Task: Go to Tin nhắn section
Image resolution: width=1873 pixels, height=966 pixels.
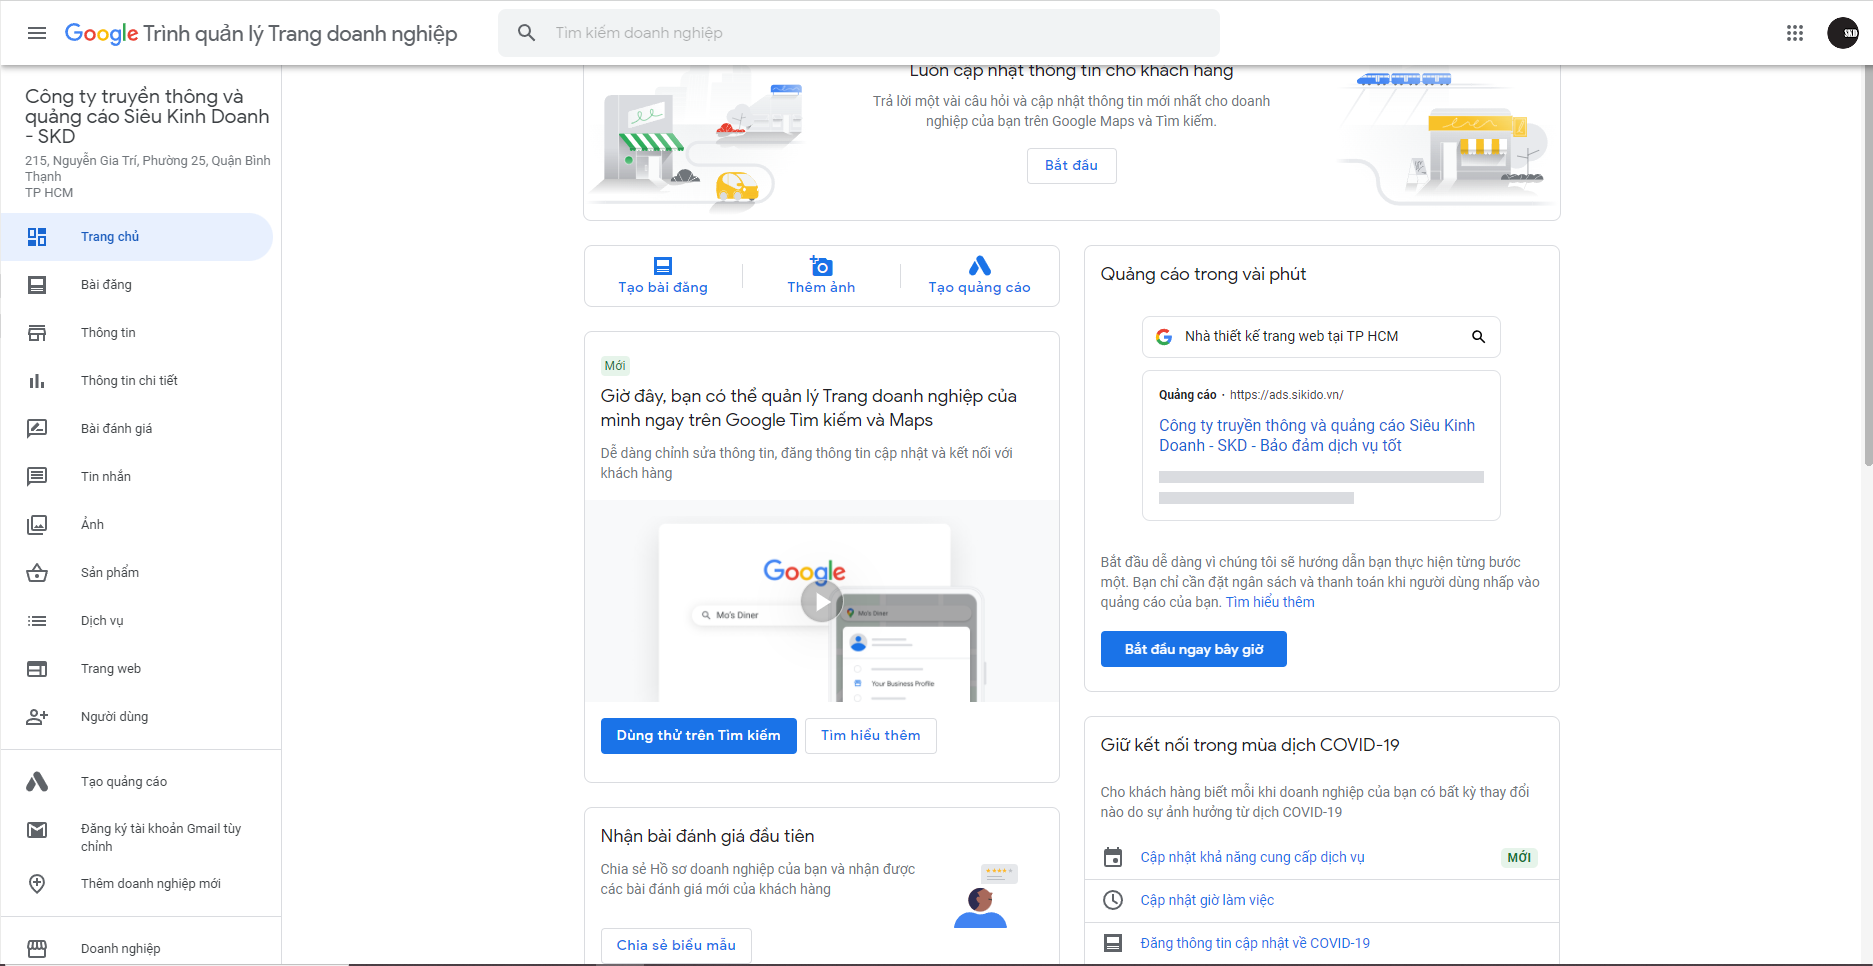Action: (x=137, y=477)
